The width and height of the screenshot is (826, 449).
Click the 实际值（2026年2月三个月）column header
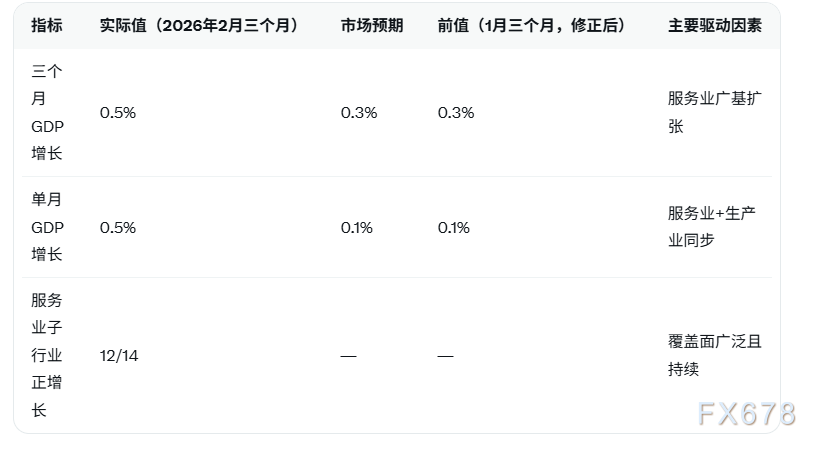(x=199, y=26)
